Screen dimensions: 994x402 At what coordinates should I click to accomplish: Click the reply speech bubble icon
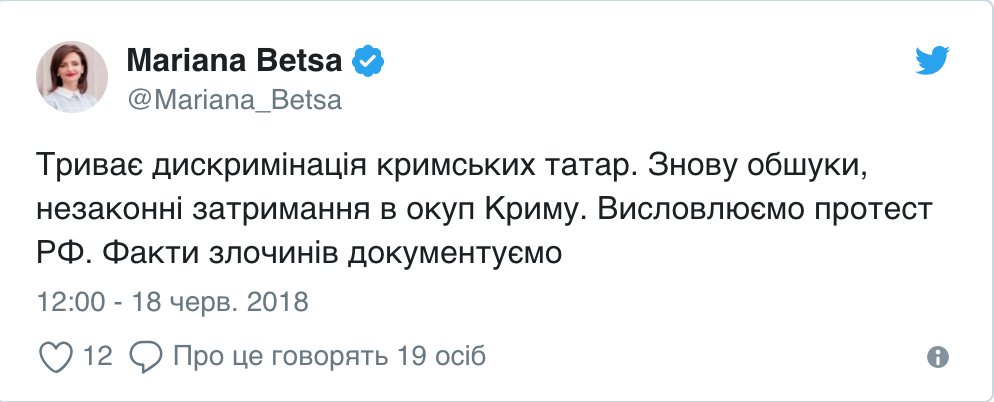tap(146, 356)
